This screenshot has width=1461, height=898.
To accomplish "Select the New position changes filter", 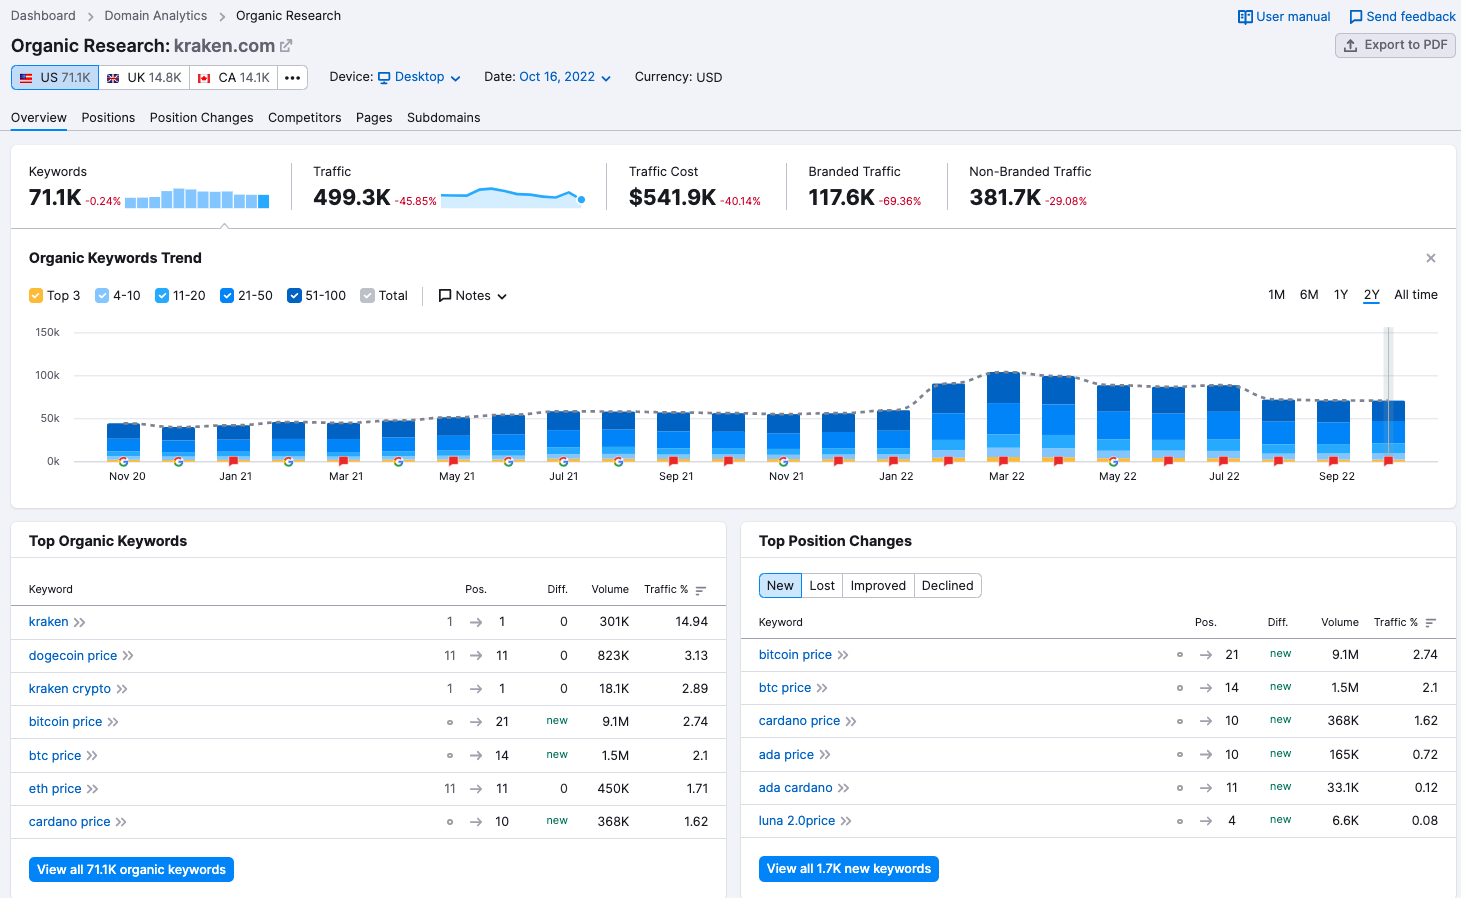I will (x=780, y=586).
